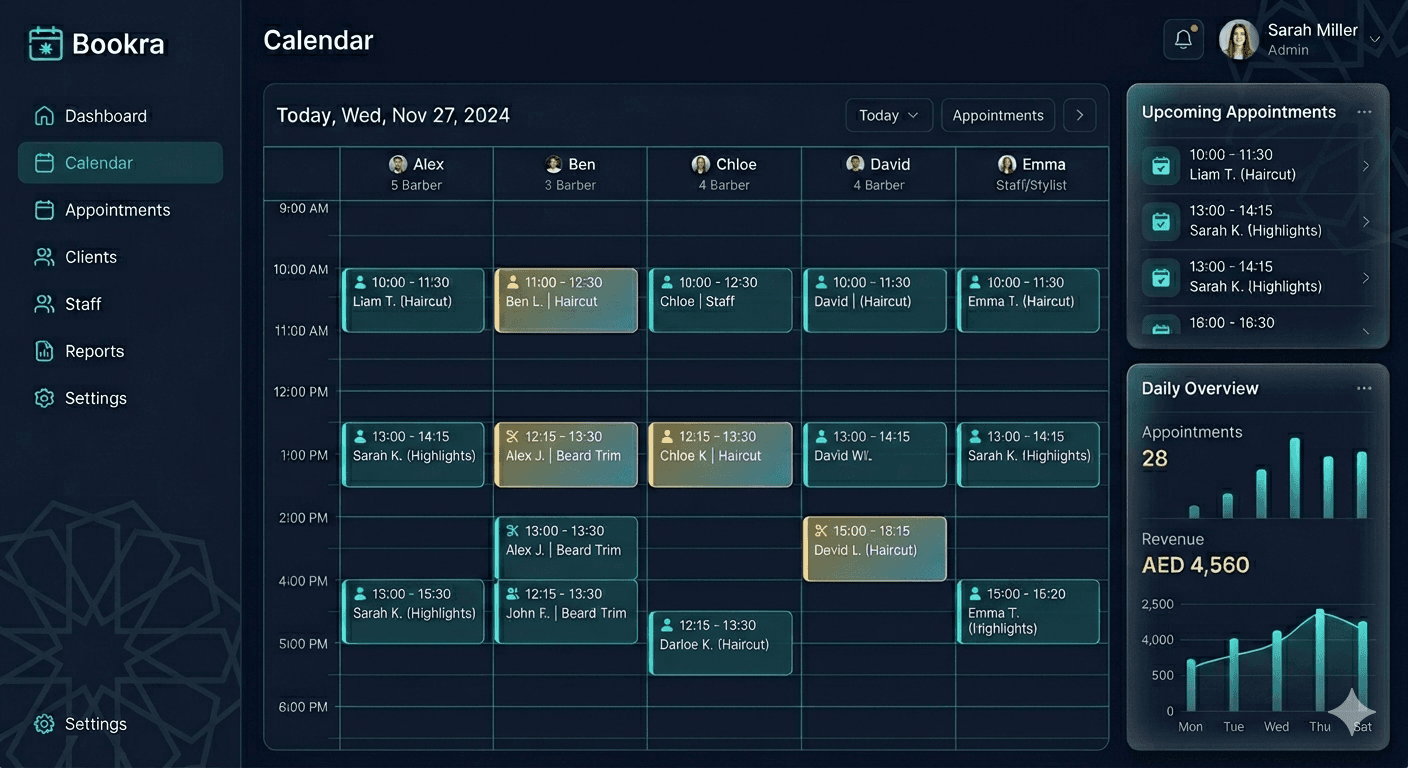The image size is (1408, 768).
Task: Click scissors icon on Ben's 13:00 - 13:30 card
Action: coord(513,531)
